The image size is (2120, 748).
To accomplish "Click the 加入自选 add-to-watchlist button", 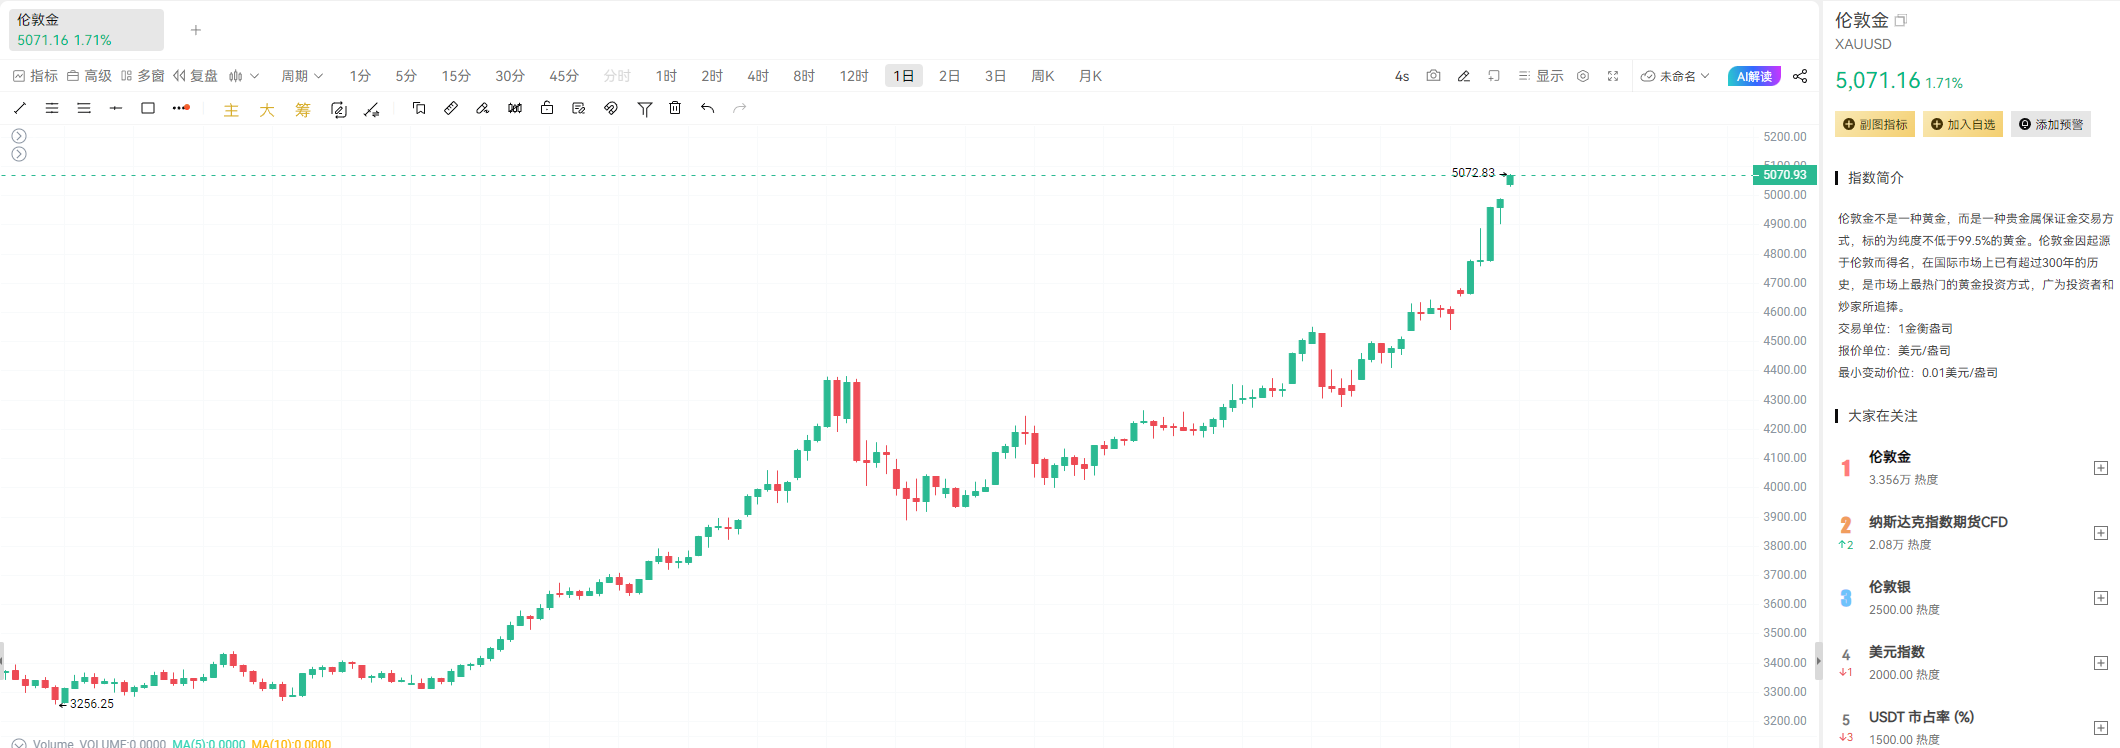I will click(x=1962, y=124).
